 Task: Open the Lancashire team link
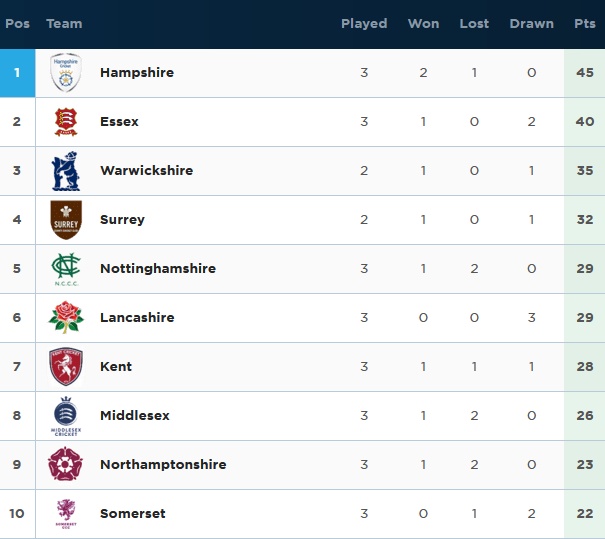click(137, 318)
